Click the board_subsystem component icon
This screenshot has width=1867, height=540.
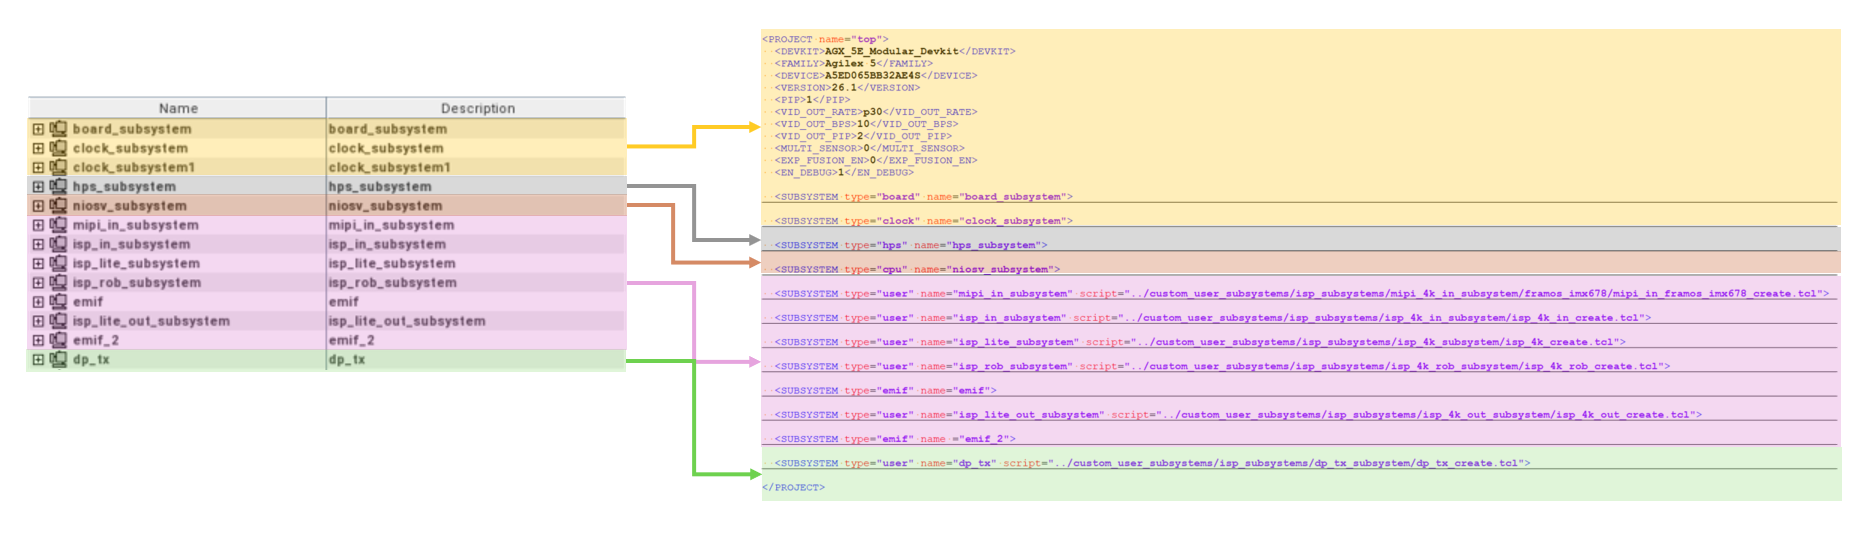click(x=58, y=129)
